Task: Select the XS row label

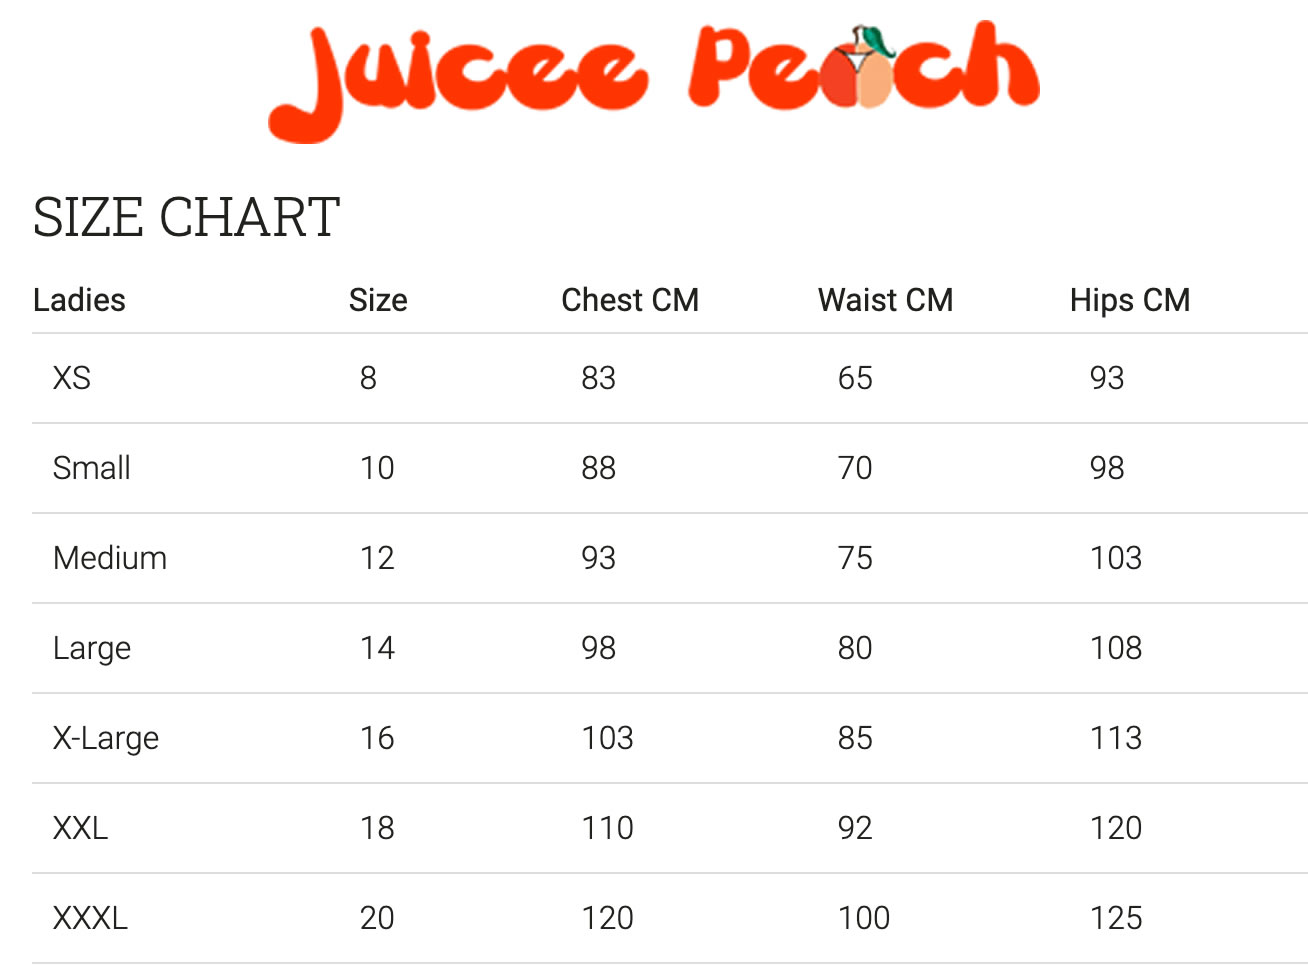Action: [x=72, y=378]
